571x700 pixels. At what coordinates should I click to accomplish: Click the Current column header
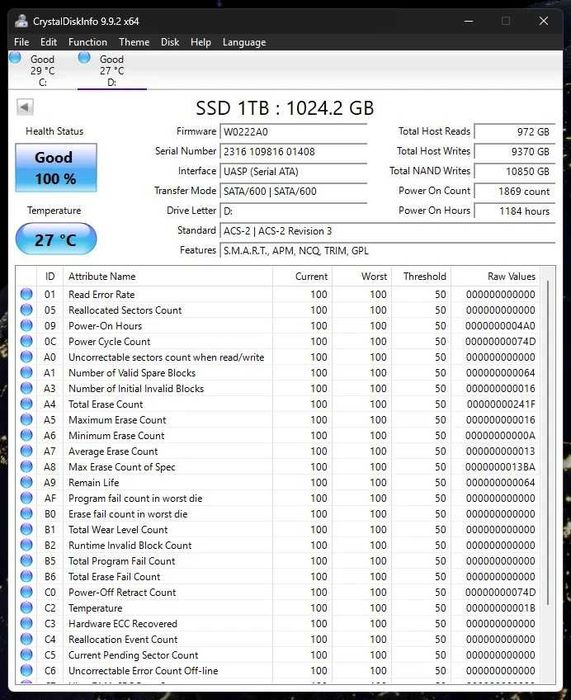302,276
